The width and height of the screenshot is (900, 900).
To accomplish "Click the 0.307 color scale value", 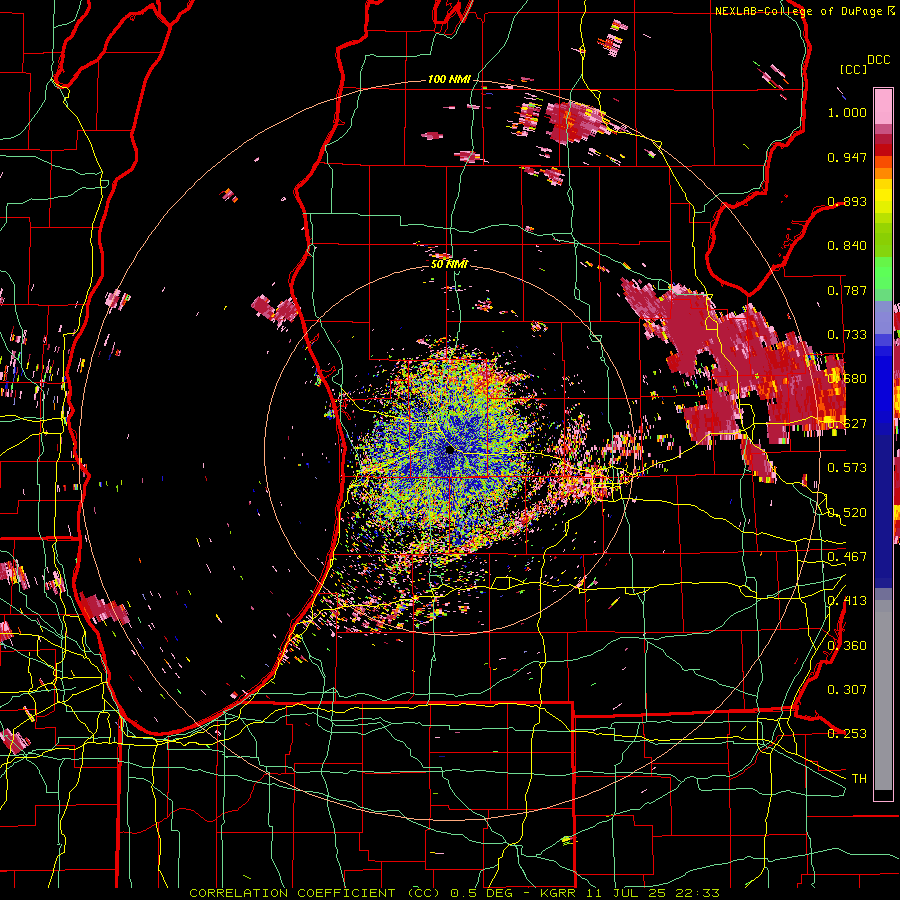I will tap(847, 690).
